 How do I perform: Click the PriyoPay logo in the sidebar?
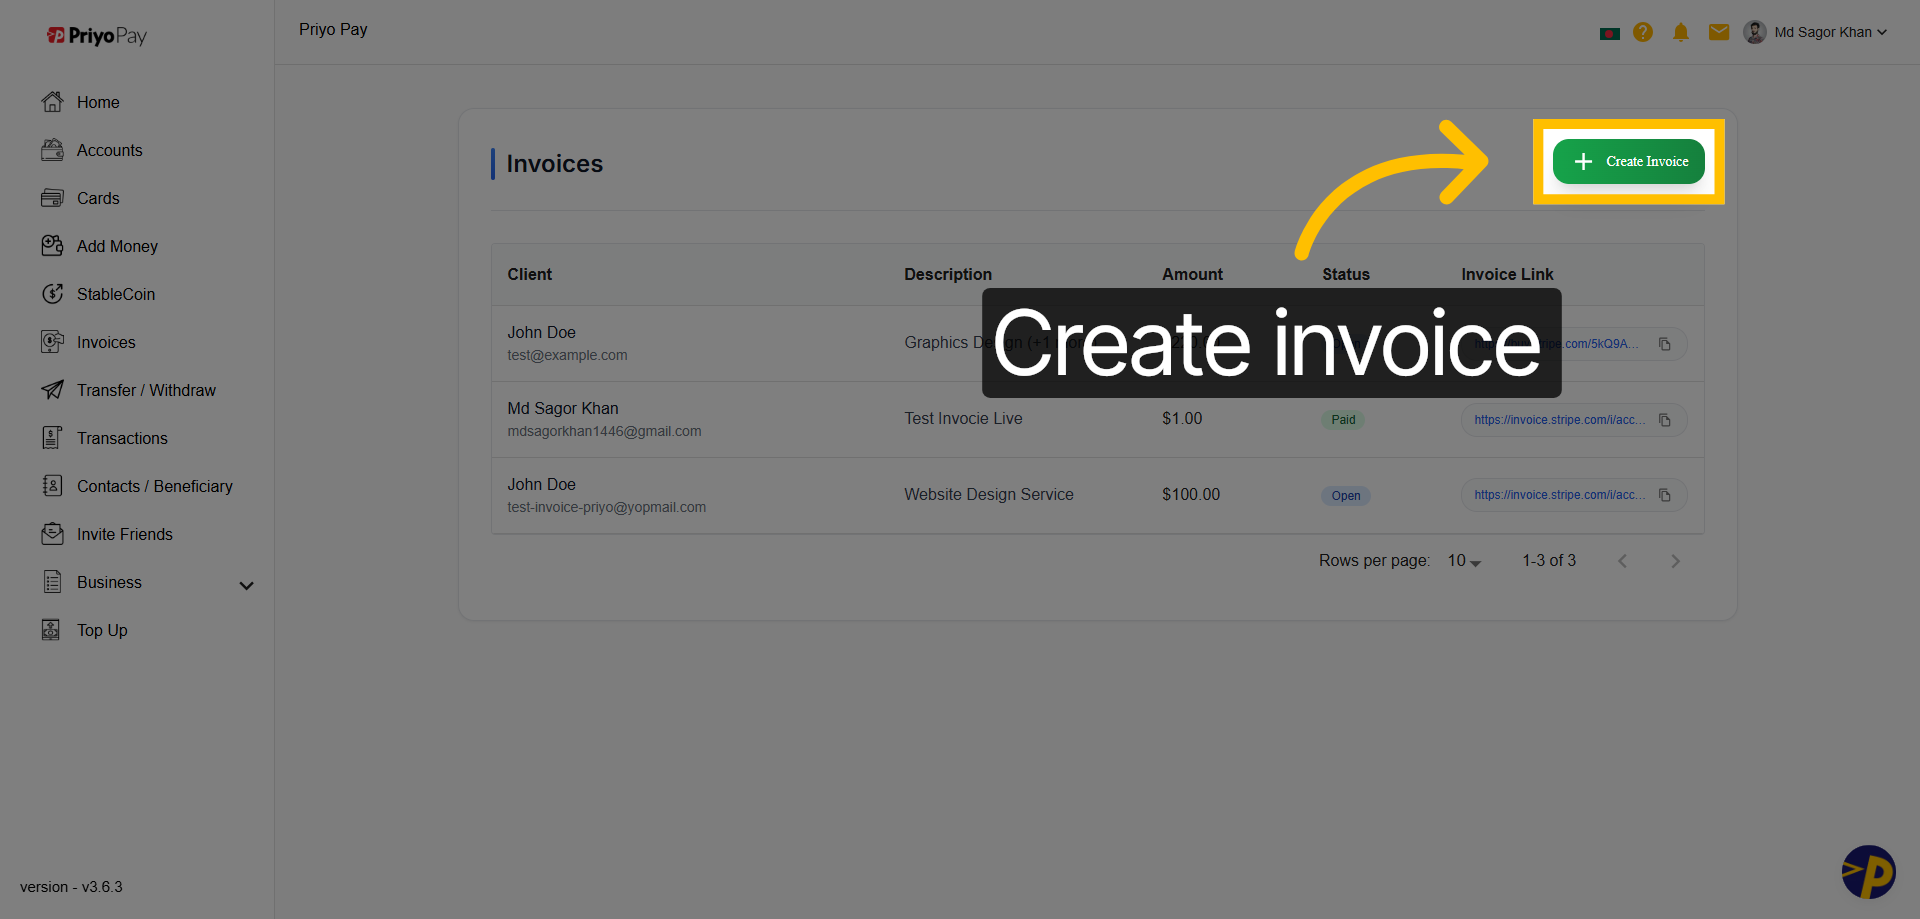tap(96, 35)
